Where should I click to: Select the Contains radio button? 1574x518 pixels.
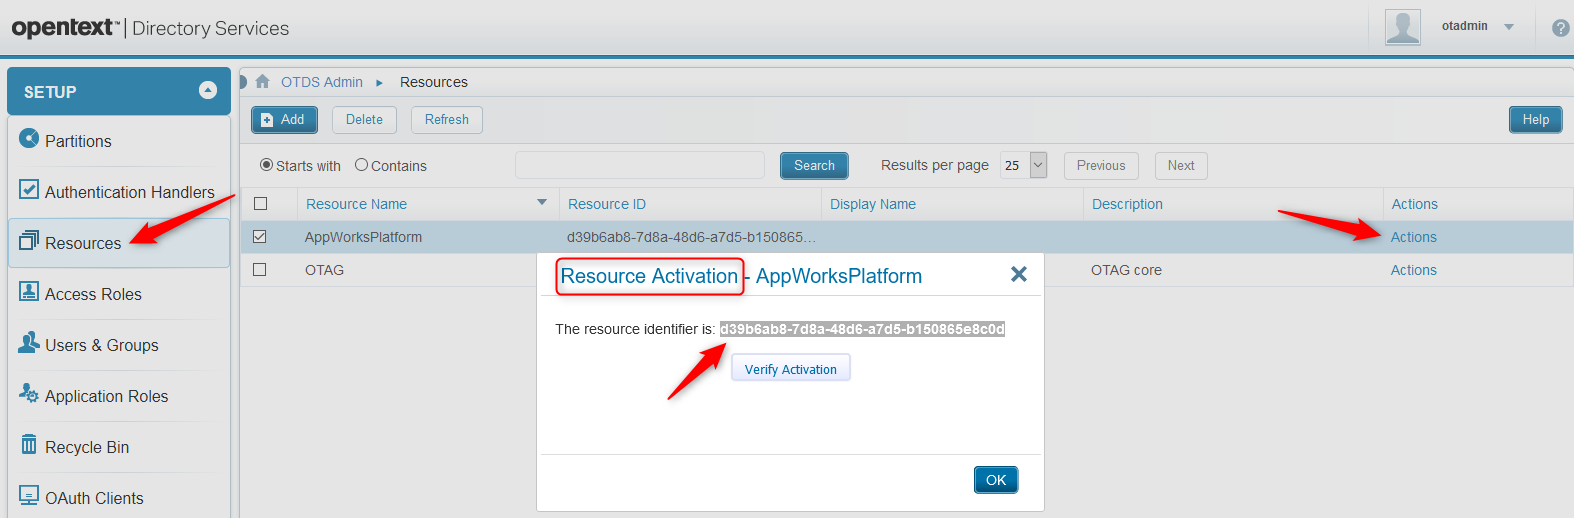(x=362, y=165)
